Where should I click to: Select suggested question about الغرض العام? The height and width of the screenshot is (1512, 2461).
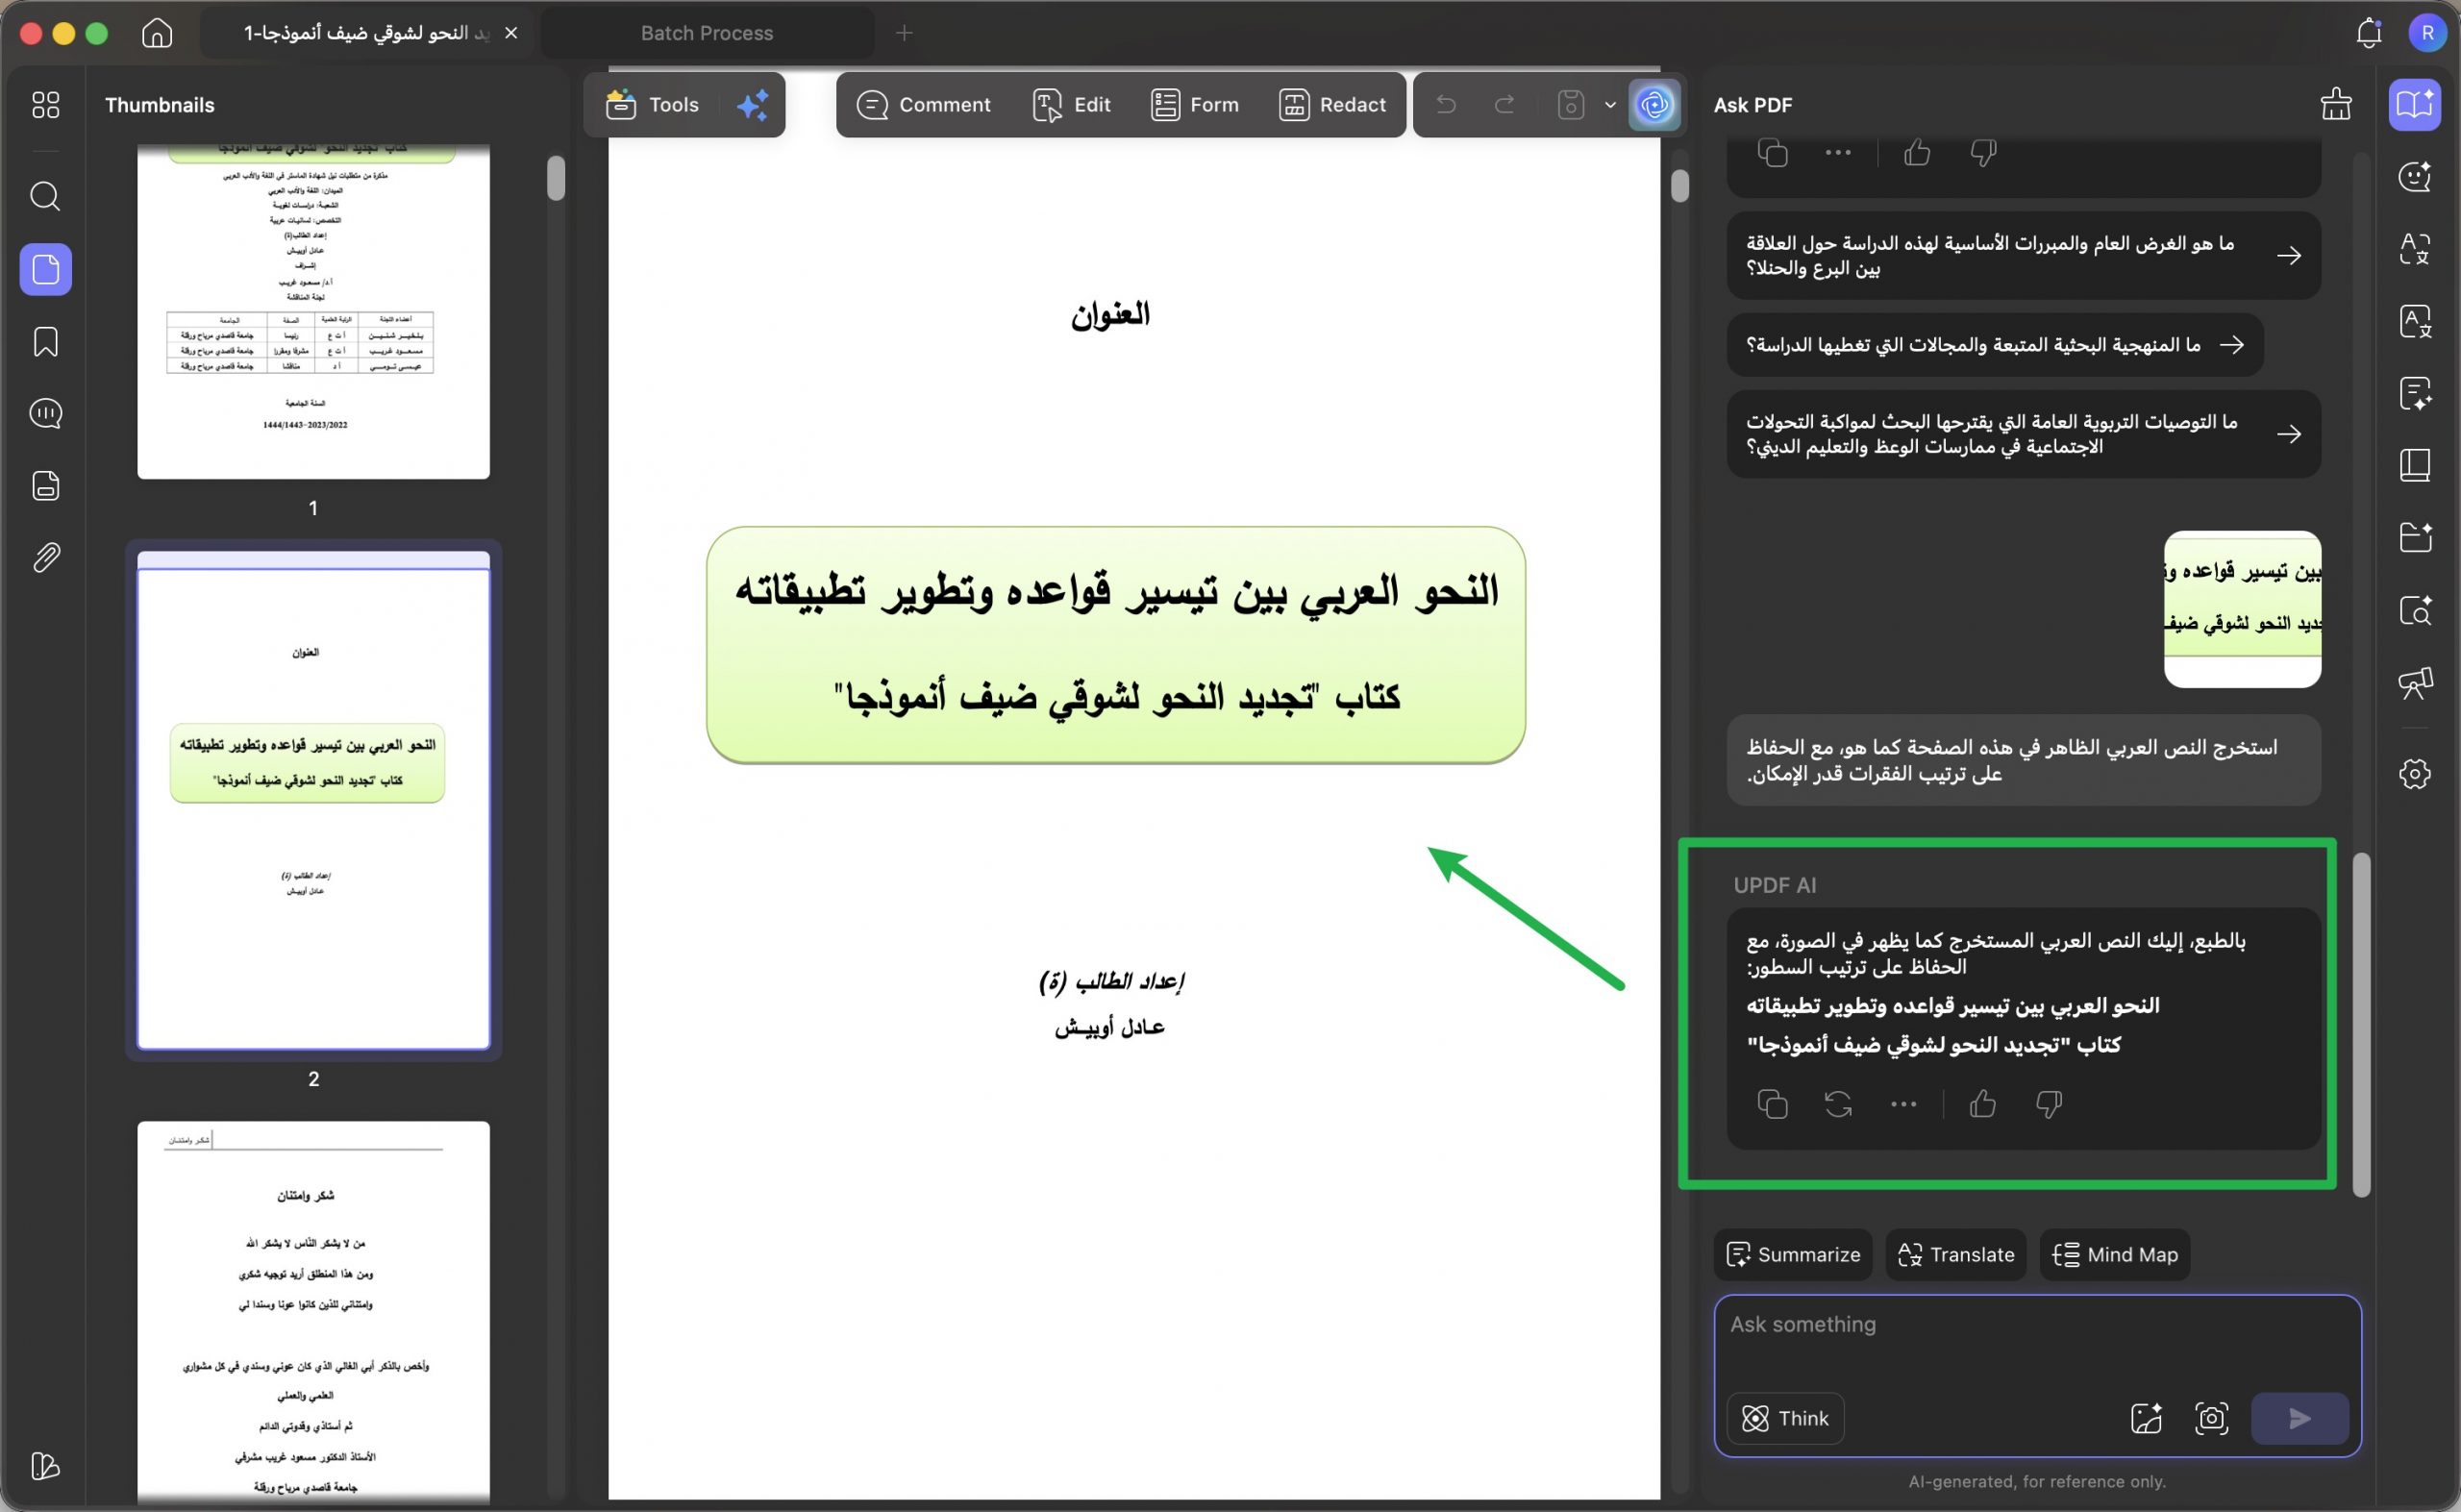[2023, 255]
